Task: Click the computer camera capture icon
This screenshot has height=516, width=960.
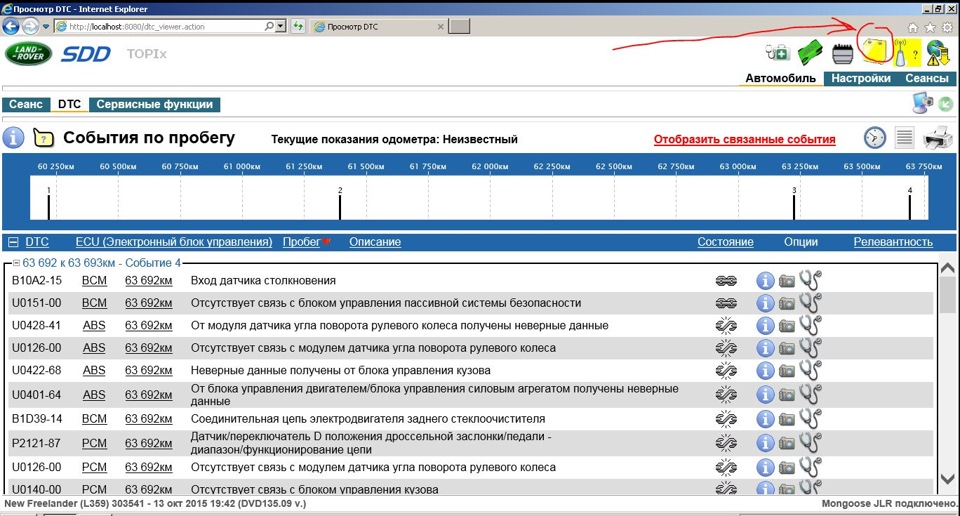Action: 922,103
